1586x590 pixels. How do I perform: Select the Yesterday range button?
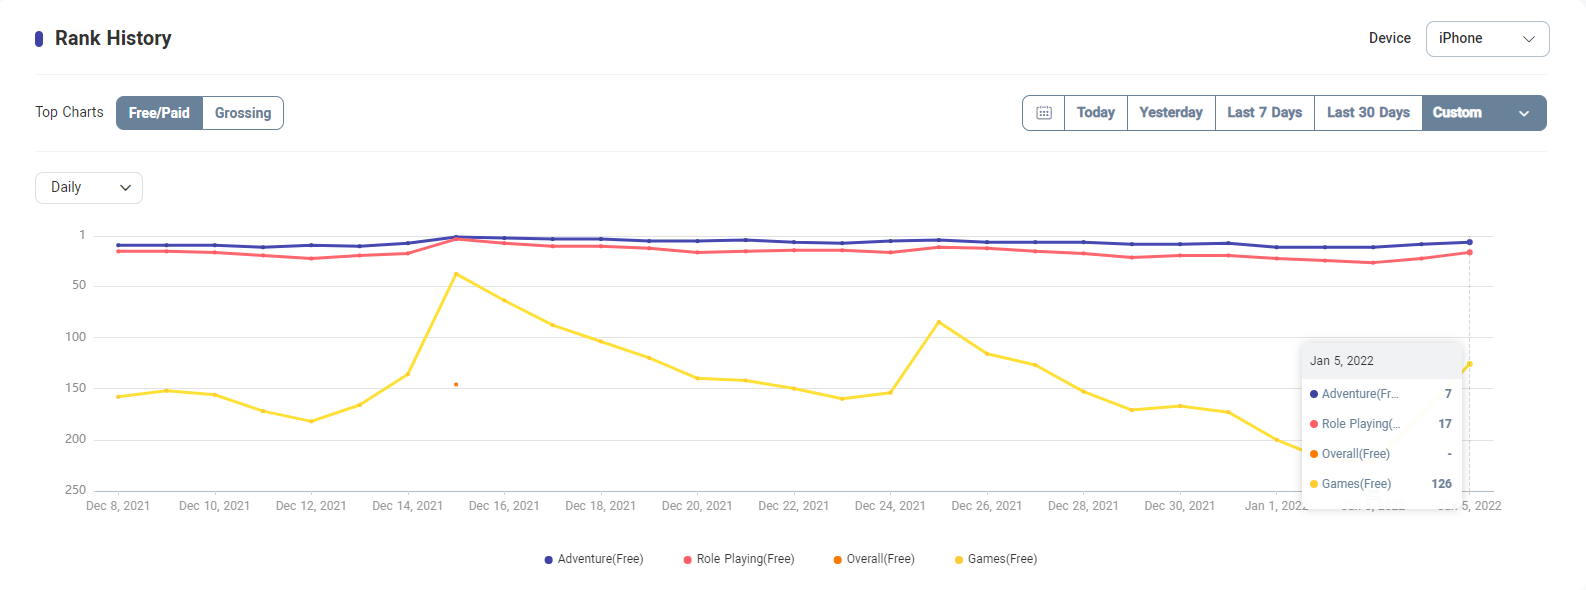point(1171,113)
